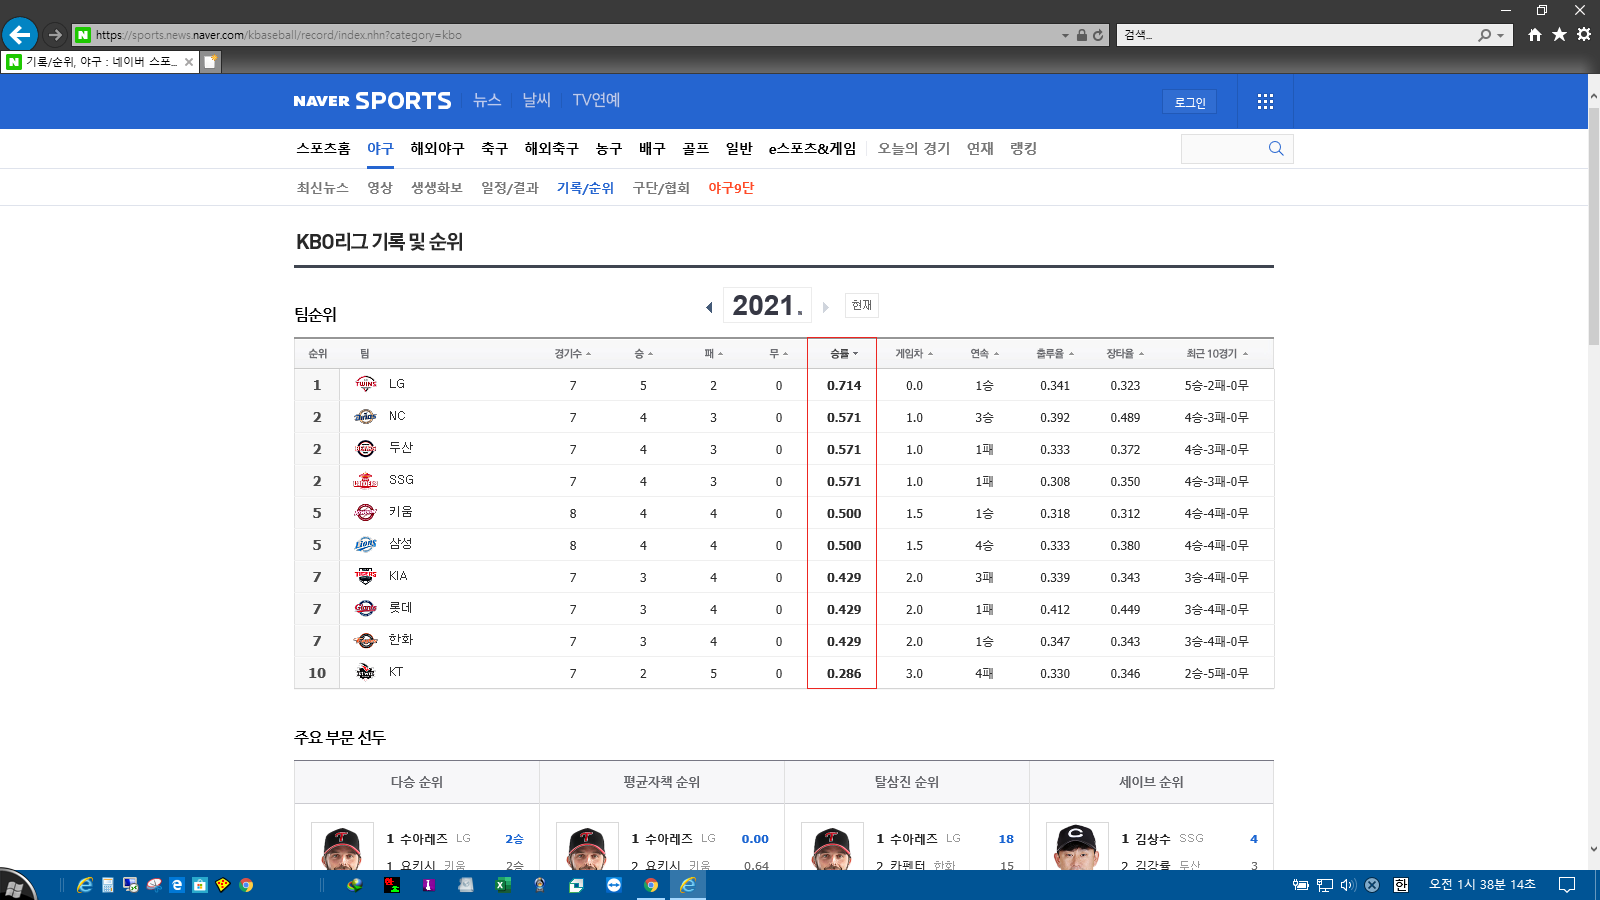Open browser settings gear icon
Viewport: 1600px width, 900px height.
(x=1584, y=35)
